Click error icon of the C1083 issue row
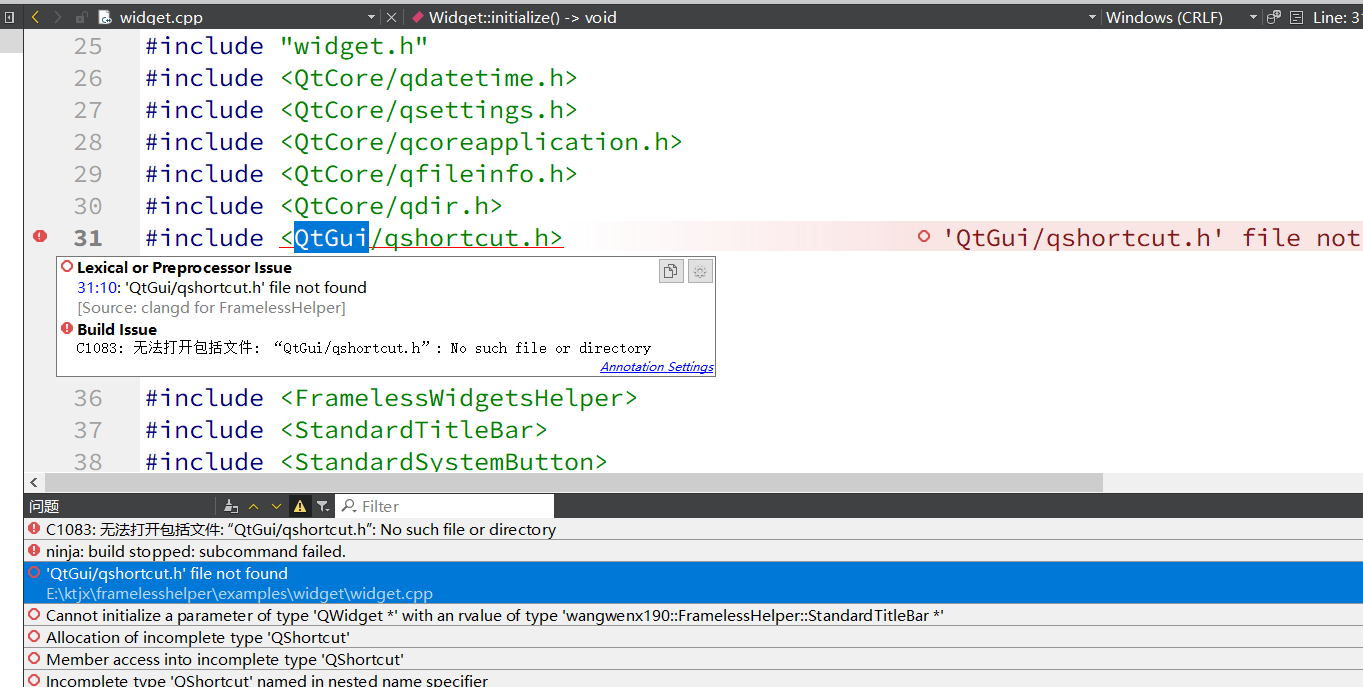The height and width of the screenshot is (687, 1363). coord(35,529)
